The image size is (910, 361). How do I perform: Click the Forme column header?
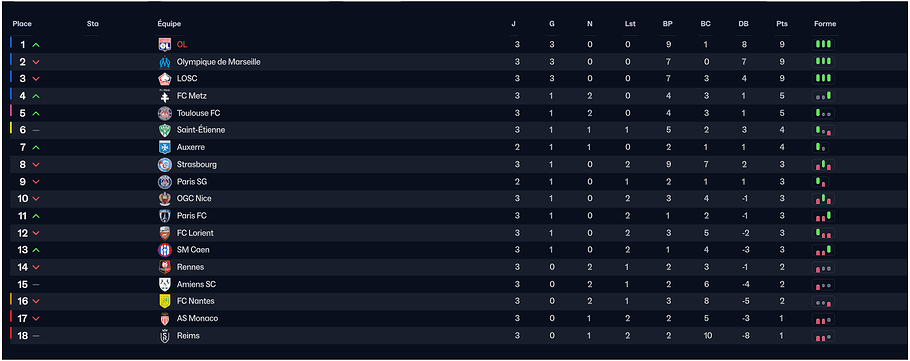(x=825, y=24)
